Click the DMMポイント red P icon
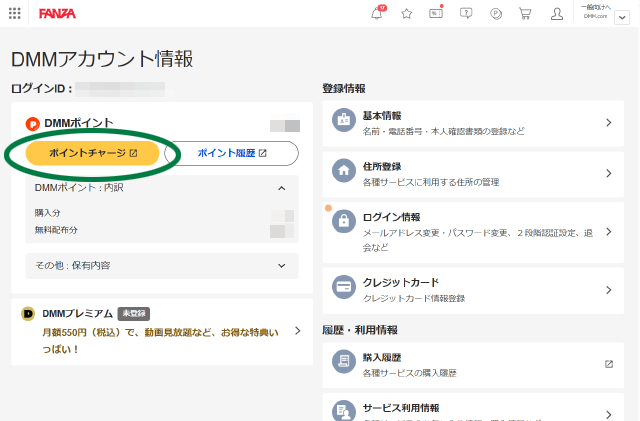This screenshot has width=640, height=421. (x=33, y=124)
